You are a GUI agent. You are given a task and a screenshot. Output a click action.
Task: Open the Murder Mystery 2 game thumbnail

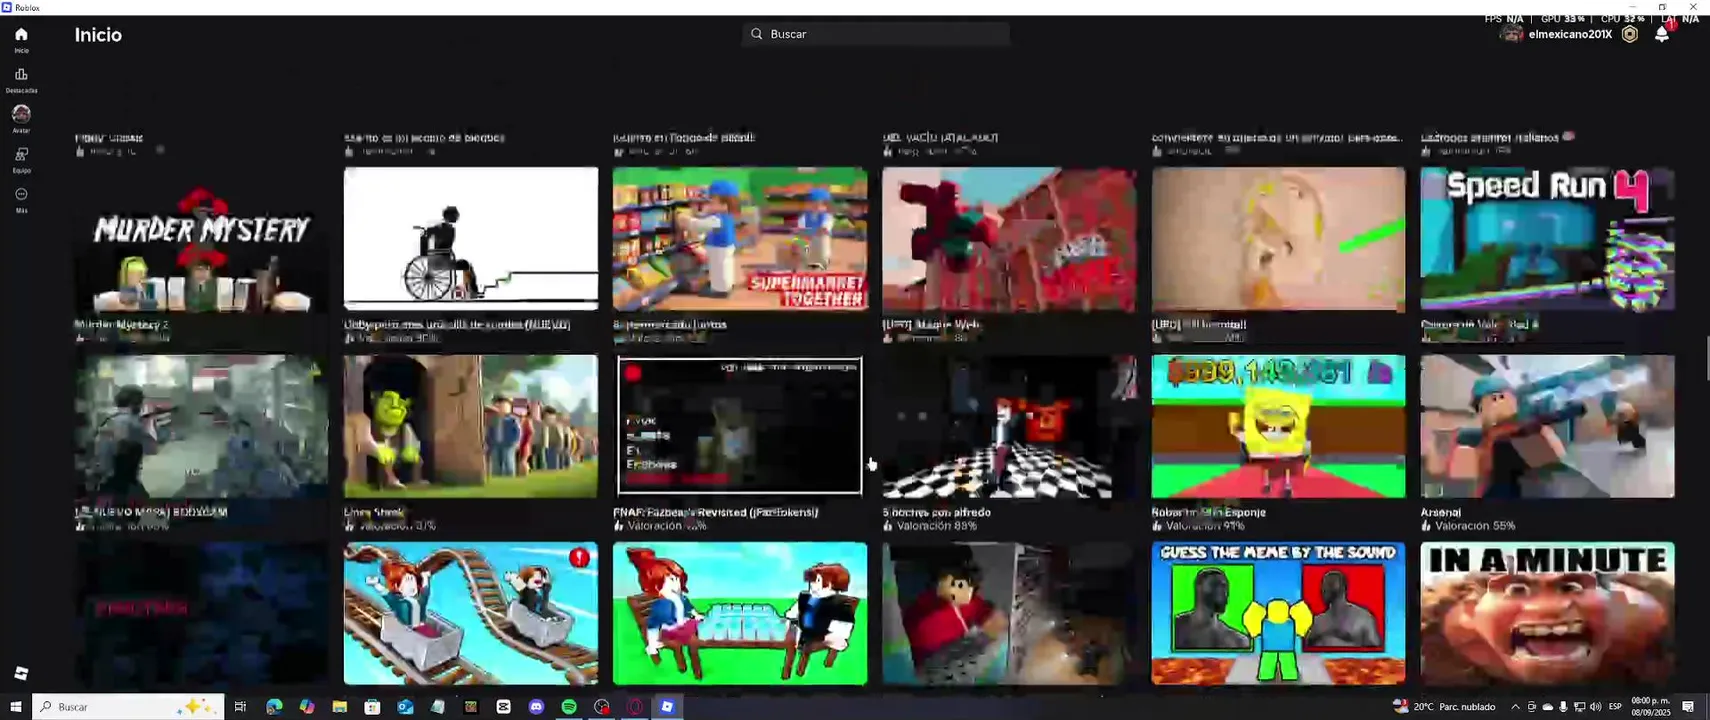click(x=201, y=239)
